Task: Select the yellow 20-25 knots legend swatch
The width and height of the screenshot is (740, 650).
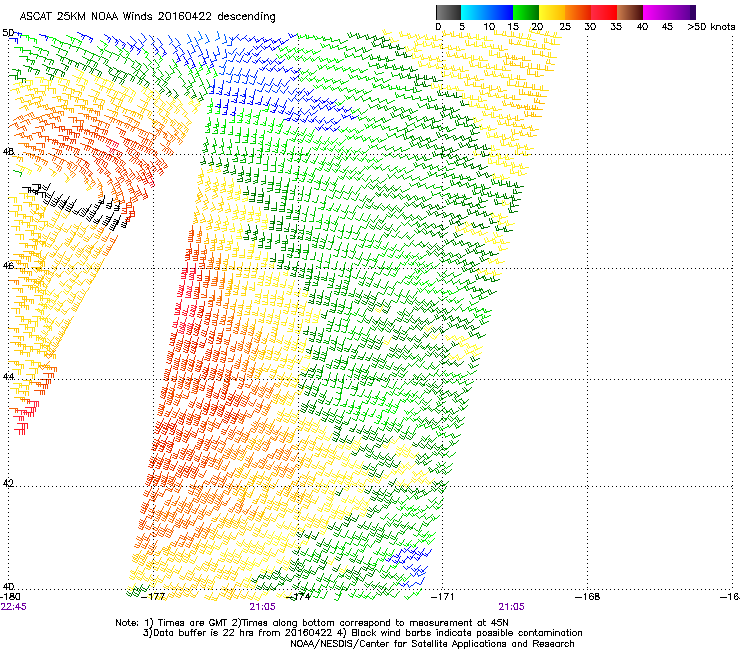Action: [552, 12]
